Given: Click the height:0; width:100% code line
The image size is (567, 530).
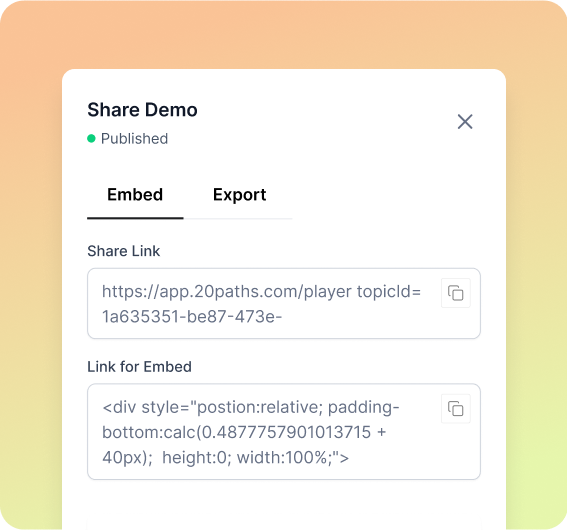Looking at the screenshot, I should [x=225, y=457].
